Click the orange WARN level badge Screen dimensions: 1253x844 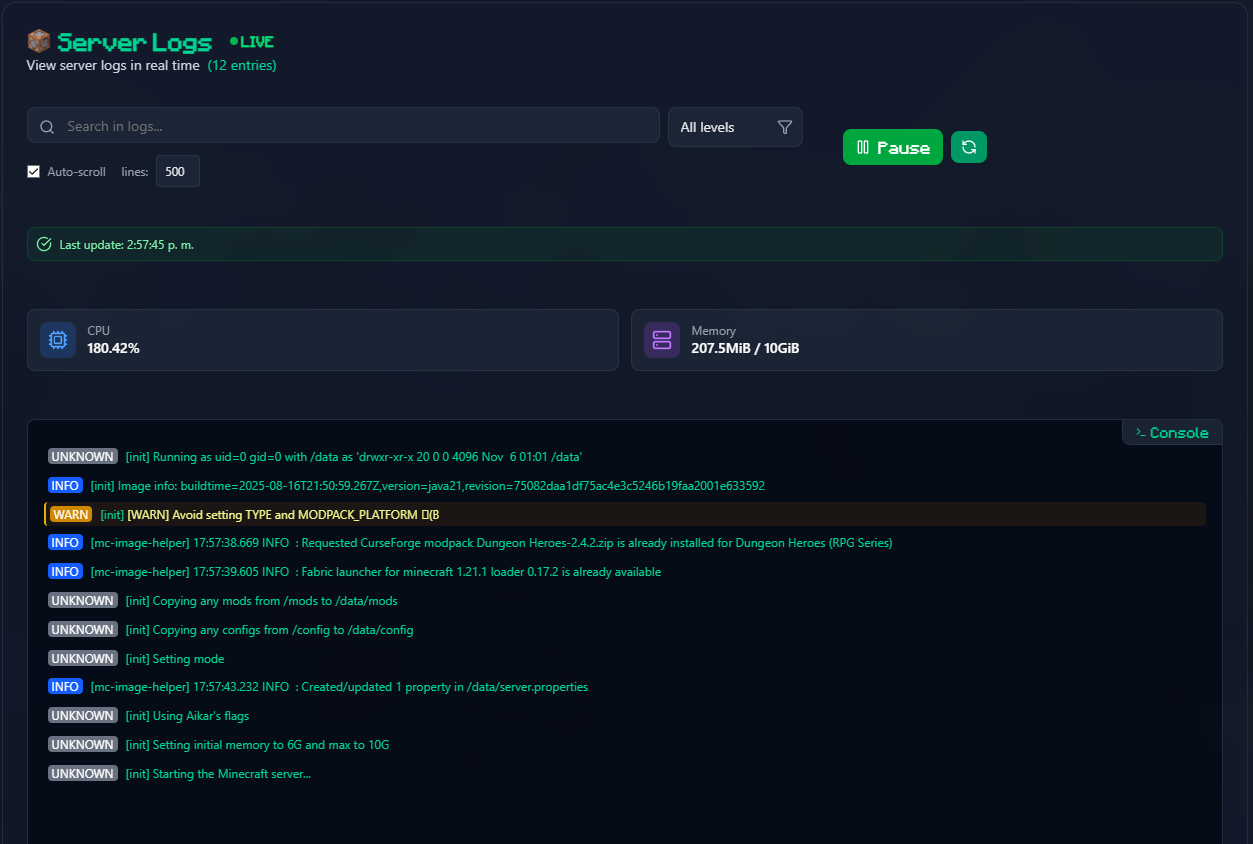click(x=71, y=514)
